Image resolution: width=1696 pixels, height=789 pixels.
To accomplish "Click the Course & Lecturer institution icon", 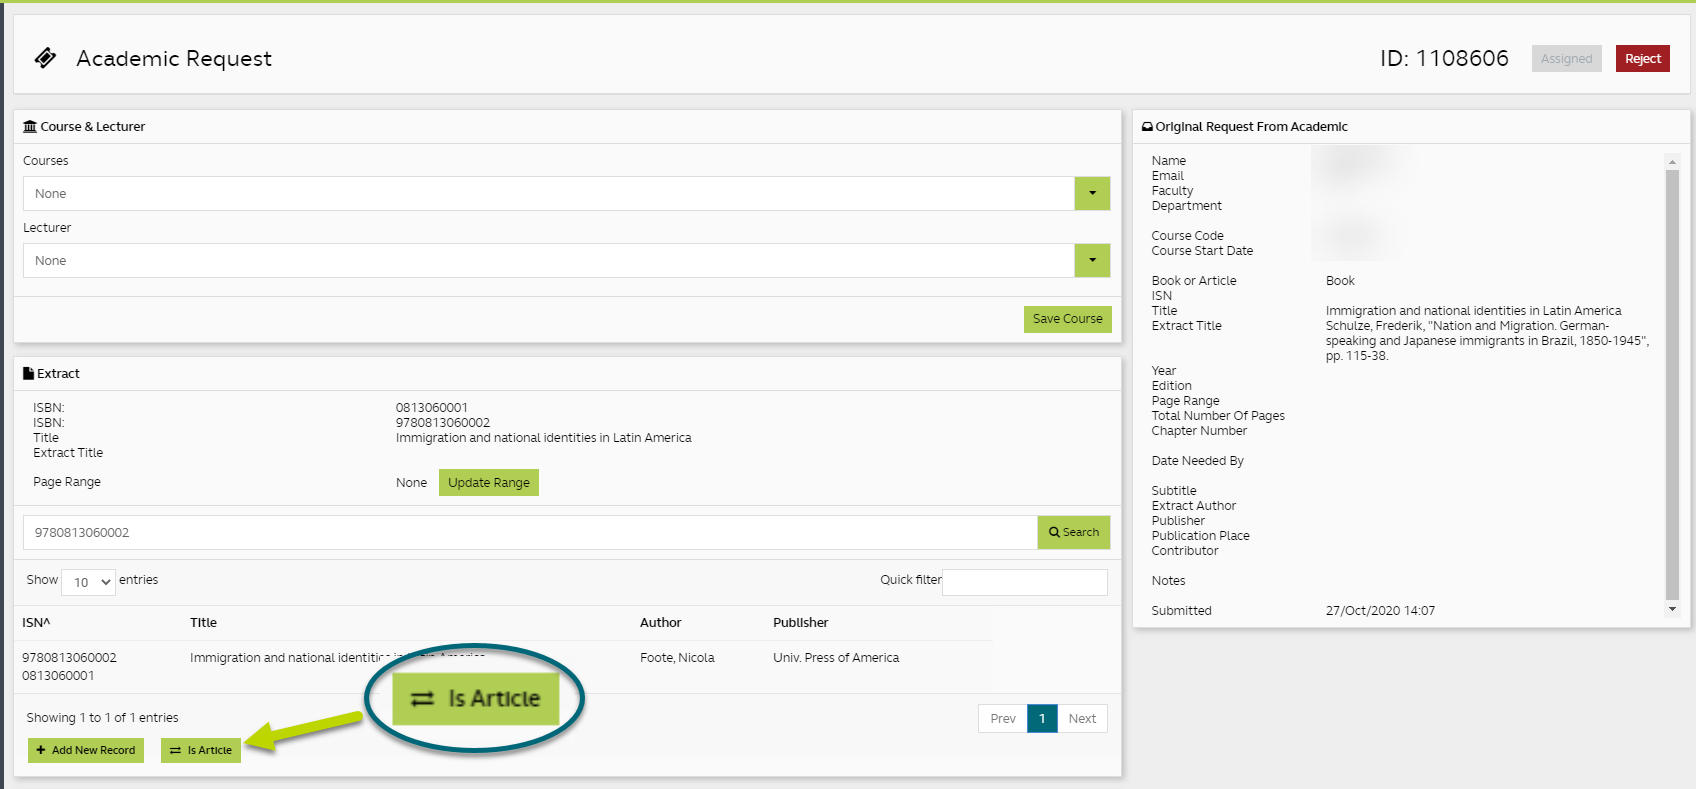I will pyautogui.click(x=30, y=127).
